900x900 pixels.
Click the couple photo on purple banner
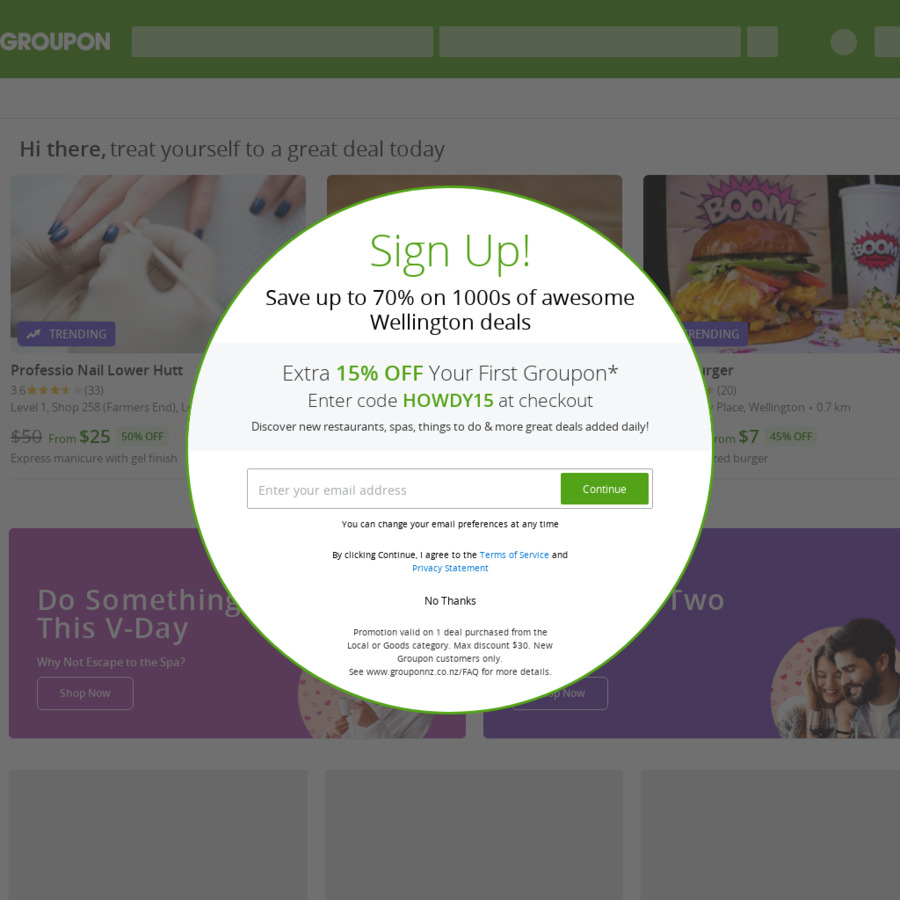pos(838,678)
